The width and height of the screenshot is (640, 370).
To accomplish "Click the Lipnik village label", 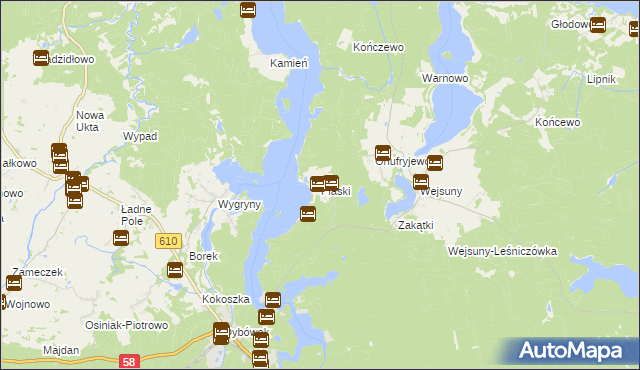I will [601, 79].
